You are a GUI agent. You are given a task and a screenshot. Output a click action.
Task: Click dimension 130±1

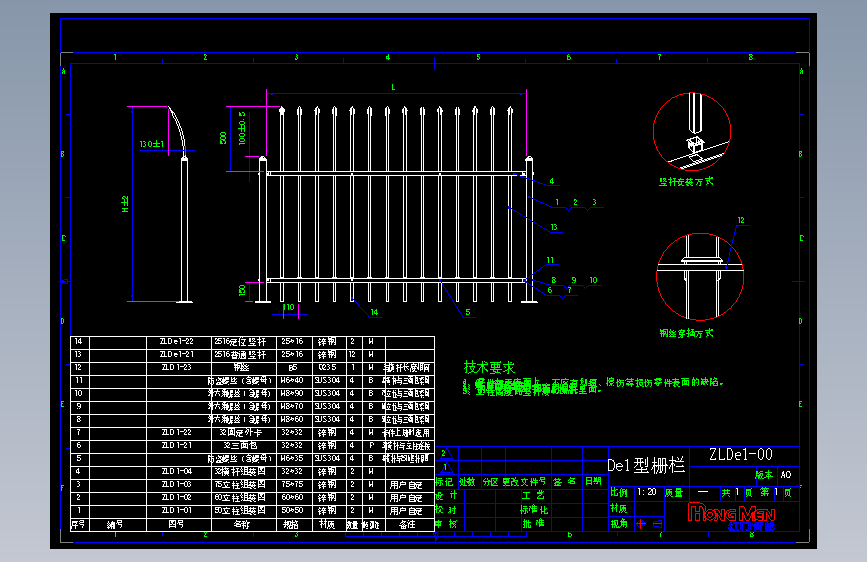(152, 144)
